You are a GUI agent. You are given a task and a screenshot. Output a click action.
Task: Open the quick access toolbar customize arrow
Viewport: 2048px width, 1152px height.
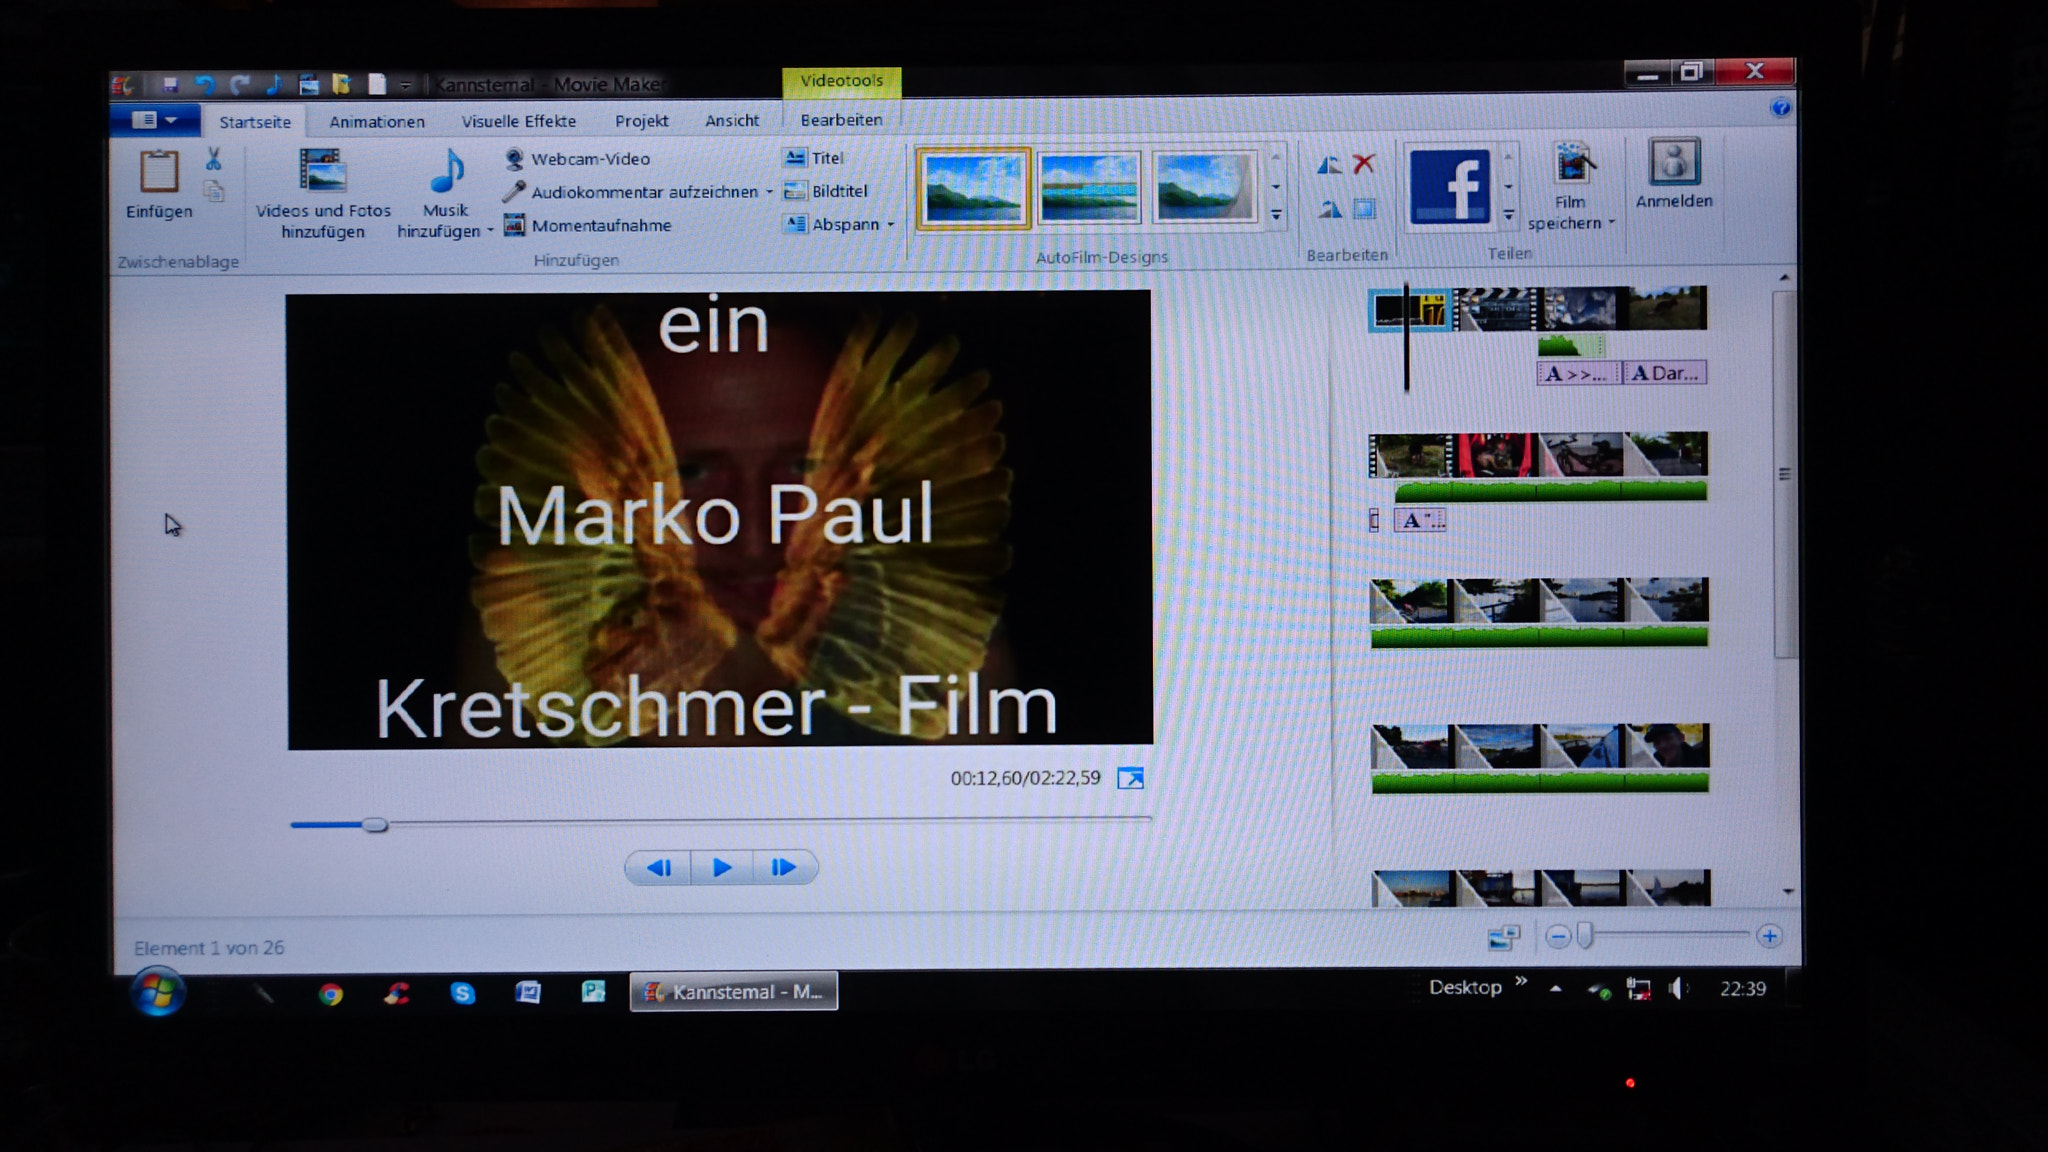pyautogui.click(x=405, y=86)
